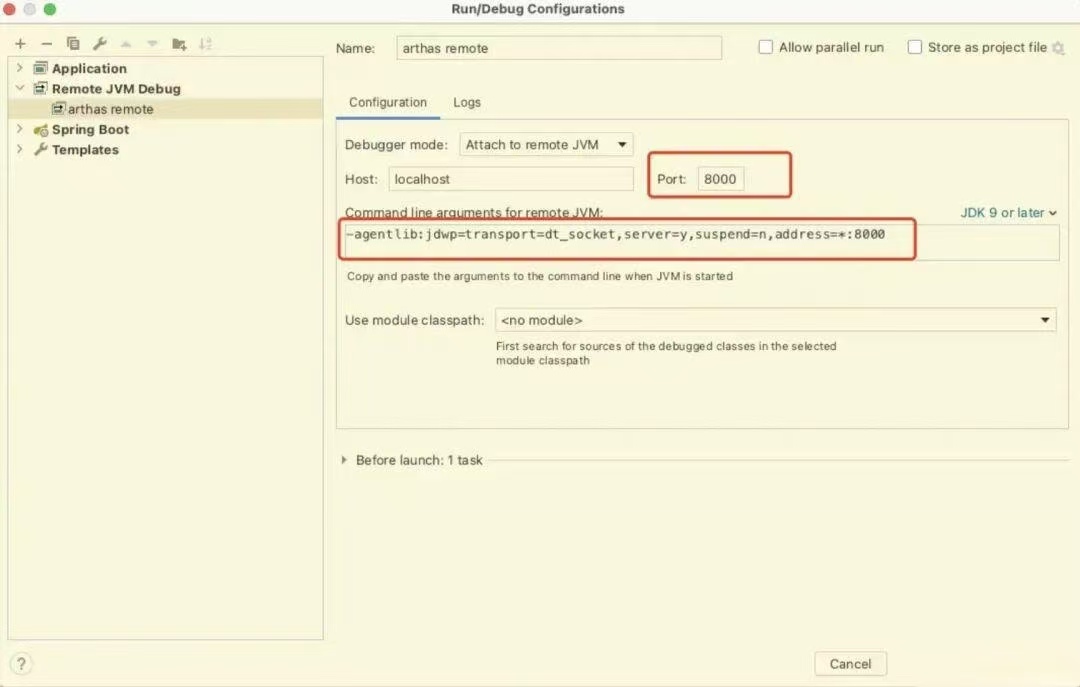Click the Name input field
Image resolution: width=1080 pixels, height=687 pixels.
pyautogui.click(x=559, y=48)
